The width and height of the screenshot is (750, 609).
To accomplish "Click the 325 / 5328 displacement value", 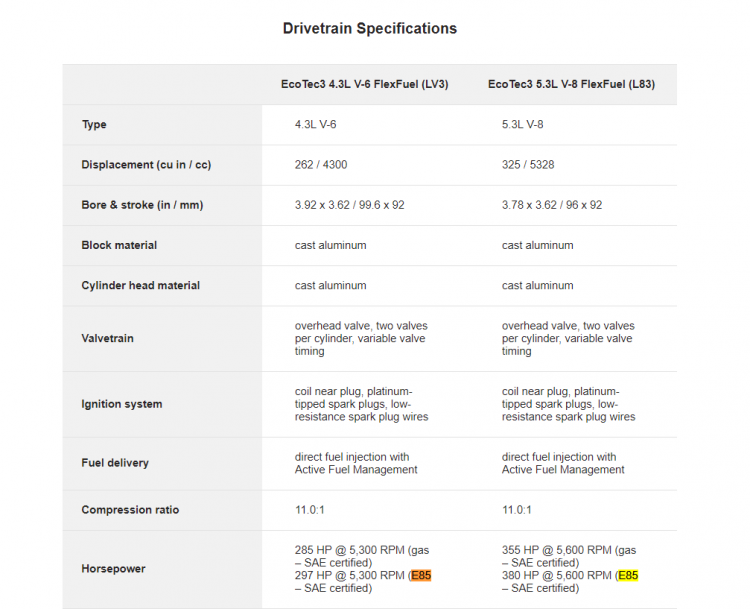I will point(528,165).
